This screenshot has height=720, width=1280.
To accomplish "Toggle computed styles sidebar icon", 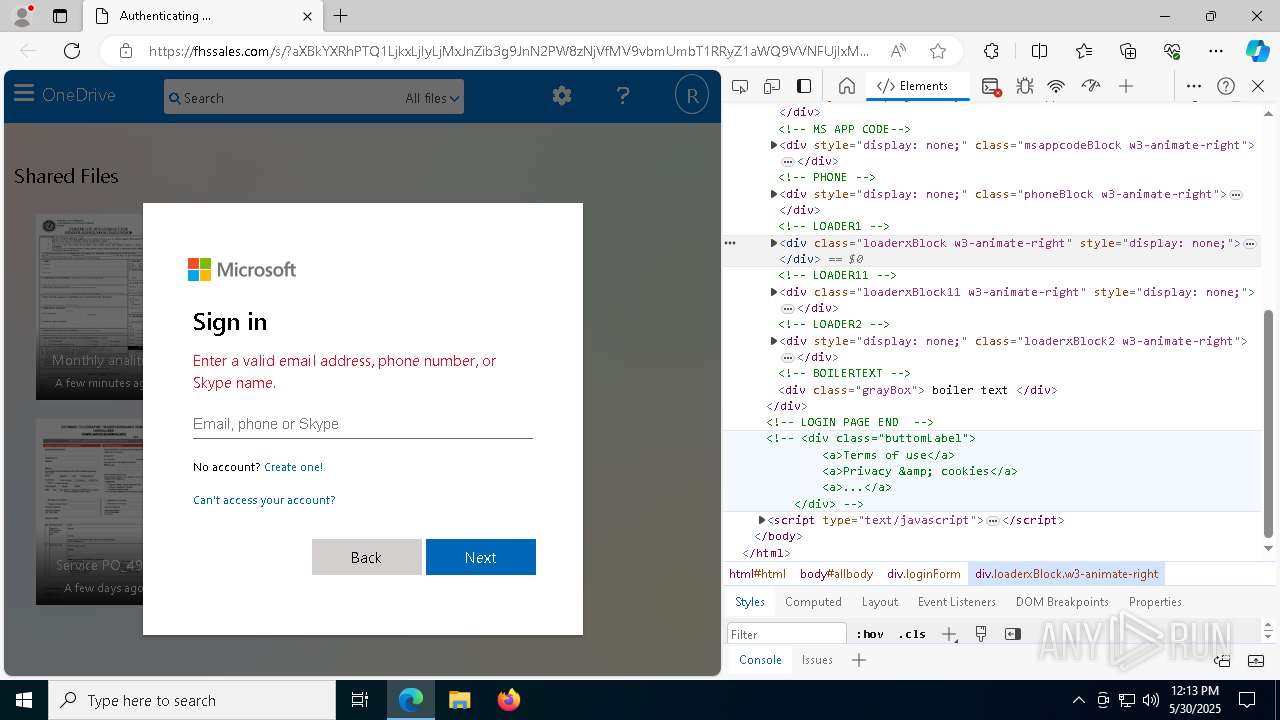I will click(x=1013, y=634).
